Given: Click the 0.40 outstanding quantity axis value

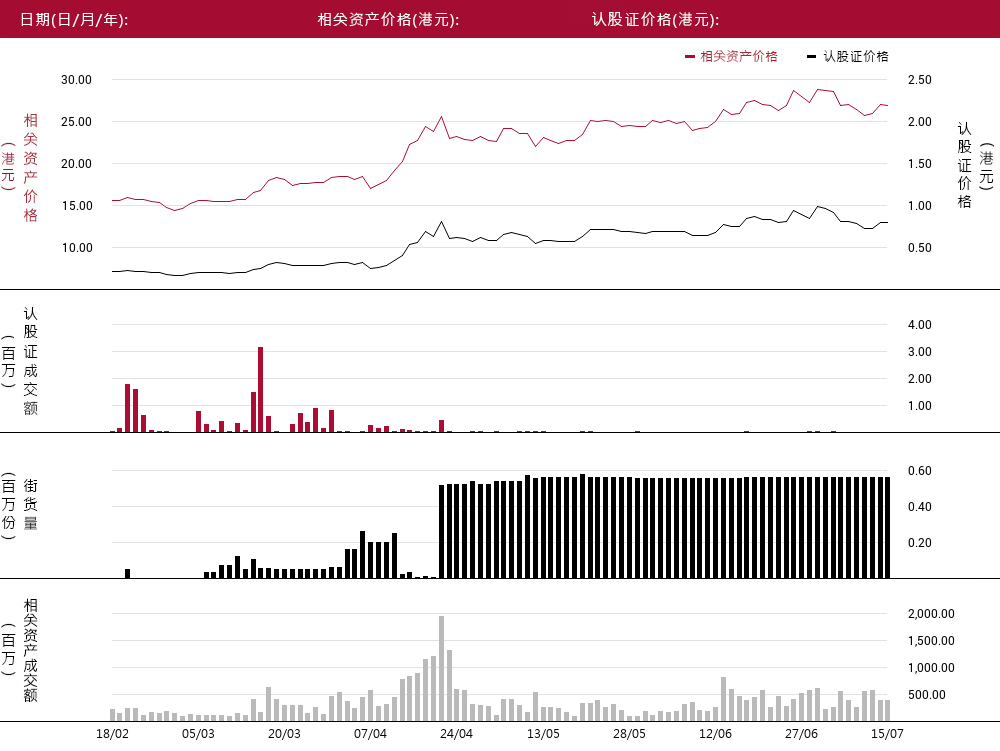Looking at the screenshot, I should tap(920, 506).
